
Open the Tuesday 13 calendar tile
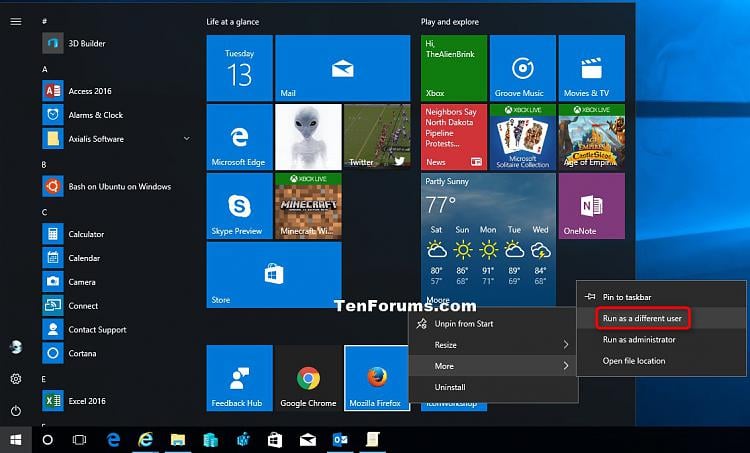[x=240, y=68]
